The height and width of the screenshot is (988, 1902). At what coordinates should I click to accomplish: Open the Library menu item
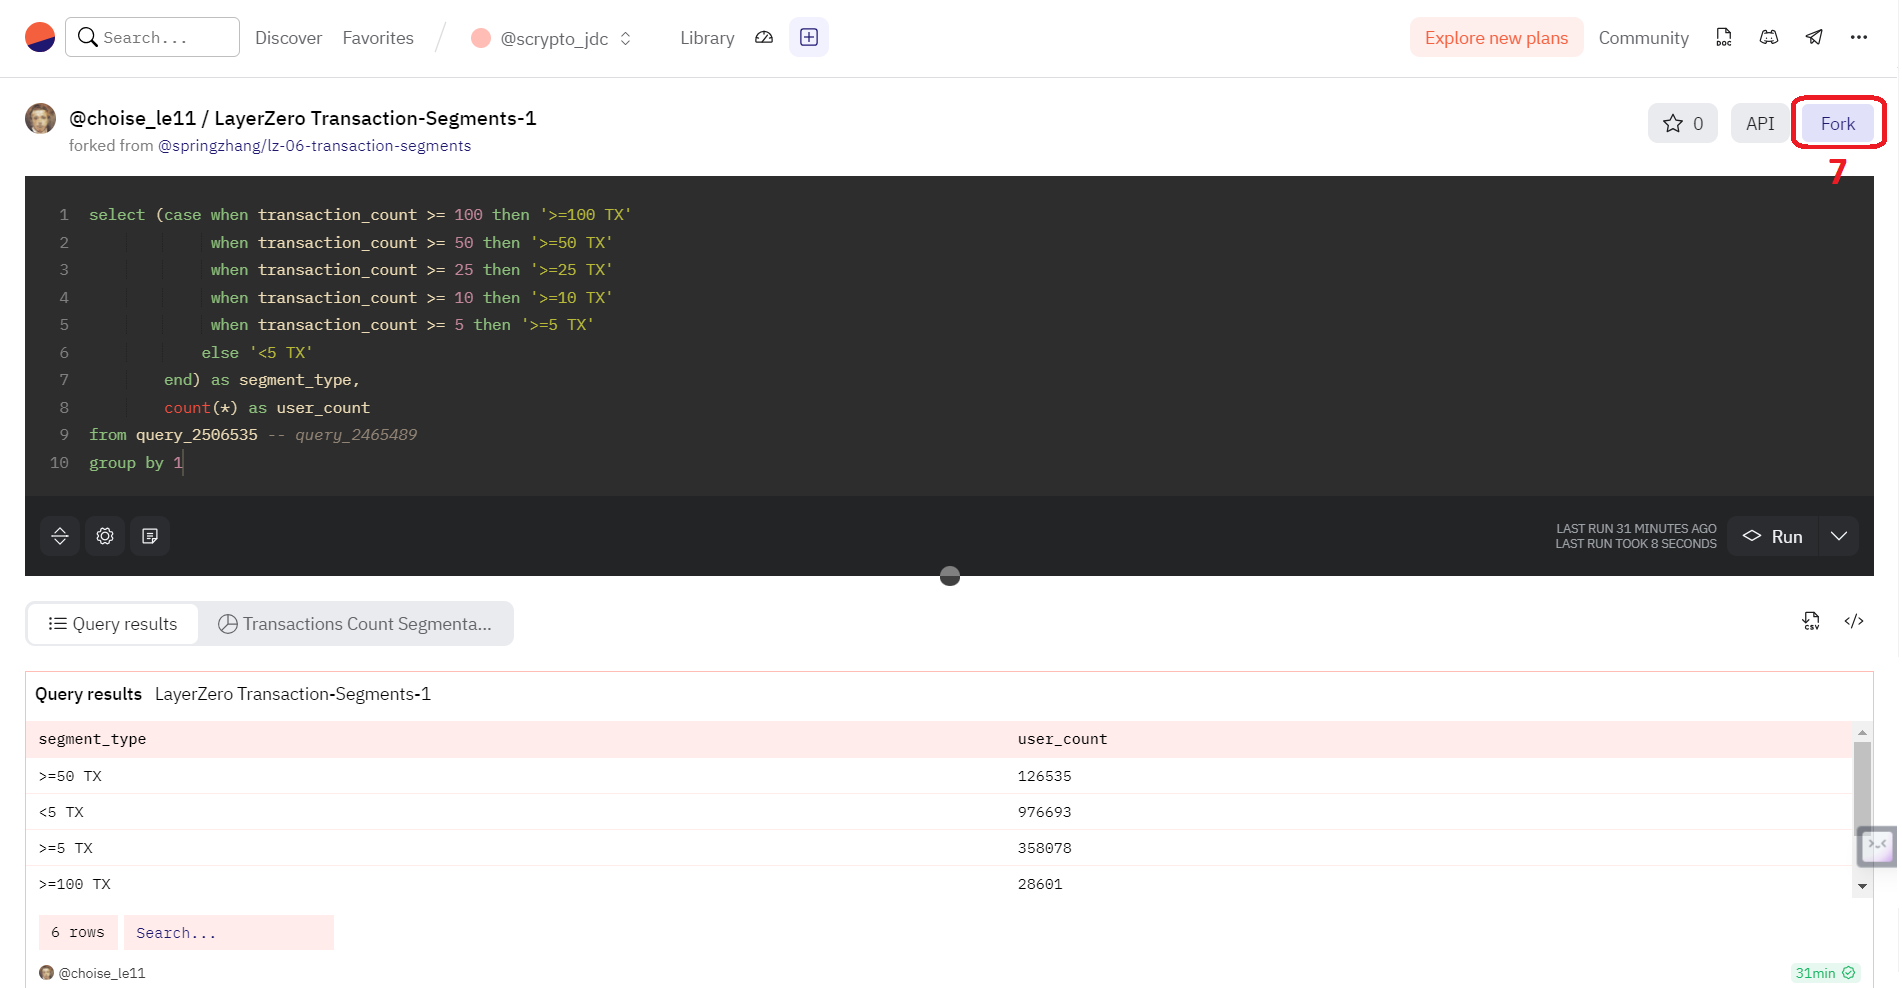(x=707, y=38)
